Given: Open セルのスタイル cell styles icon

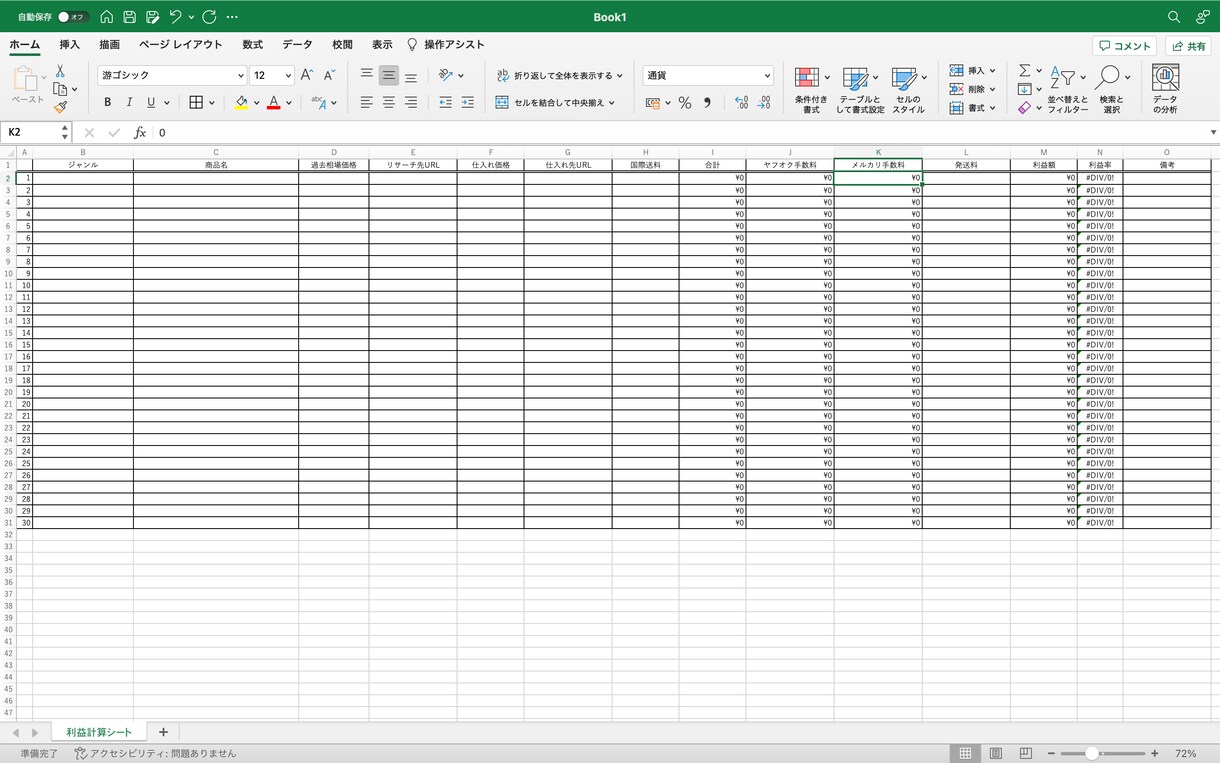Looking at the screenshot, I should [x=908, y=90].
